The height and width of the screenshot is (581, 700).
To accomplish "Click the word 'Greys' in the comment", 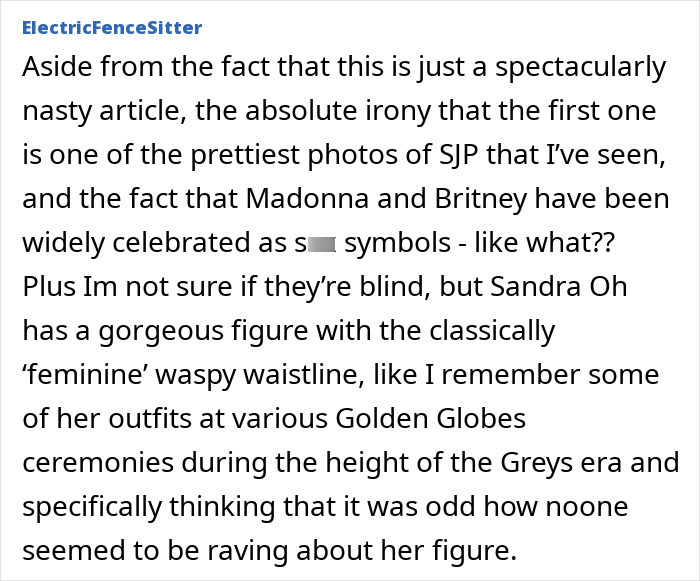I will (x=536, y=462).
